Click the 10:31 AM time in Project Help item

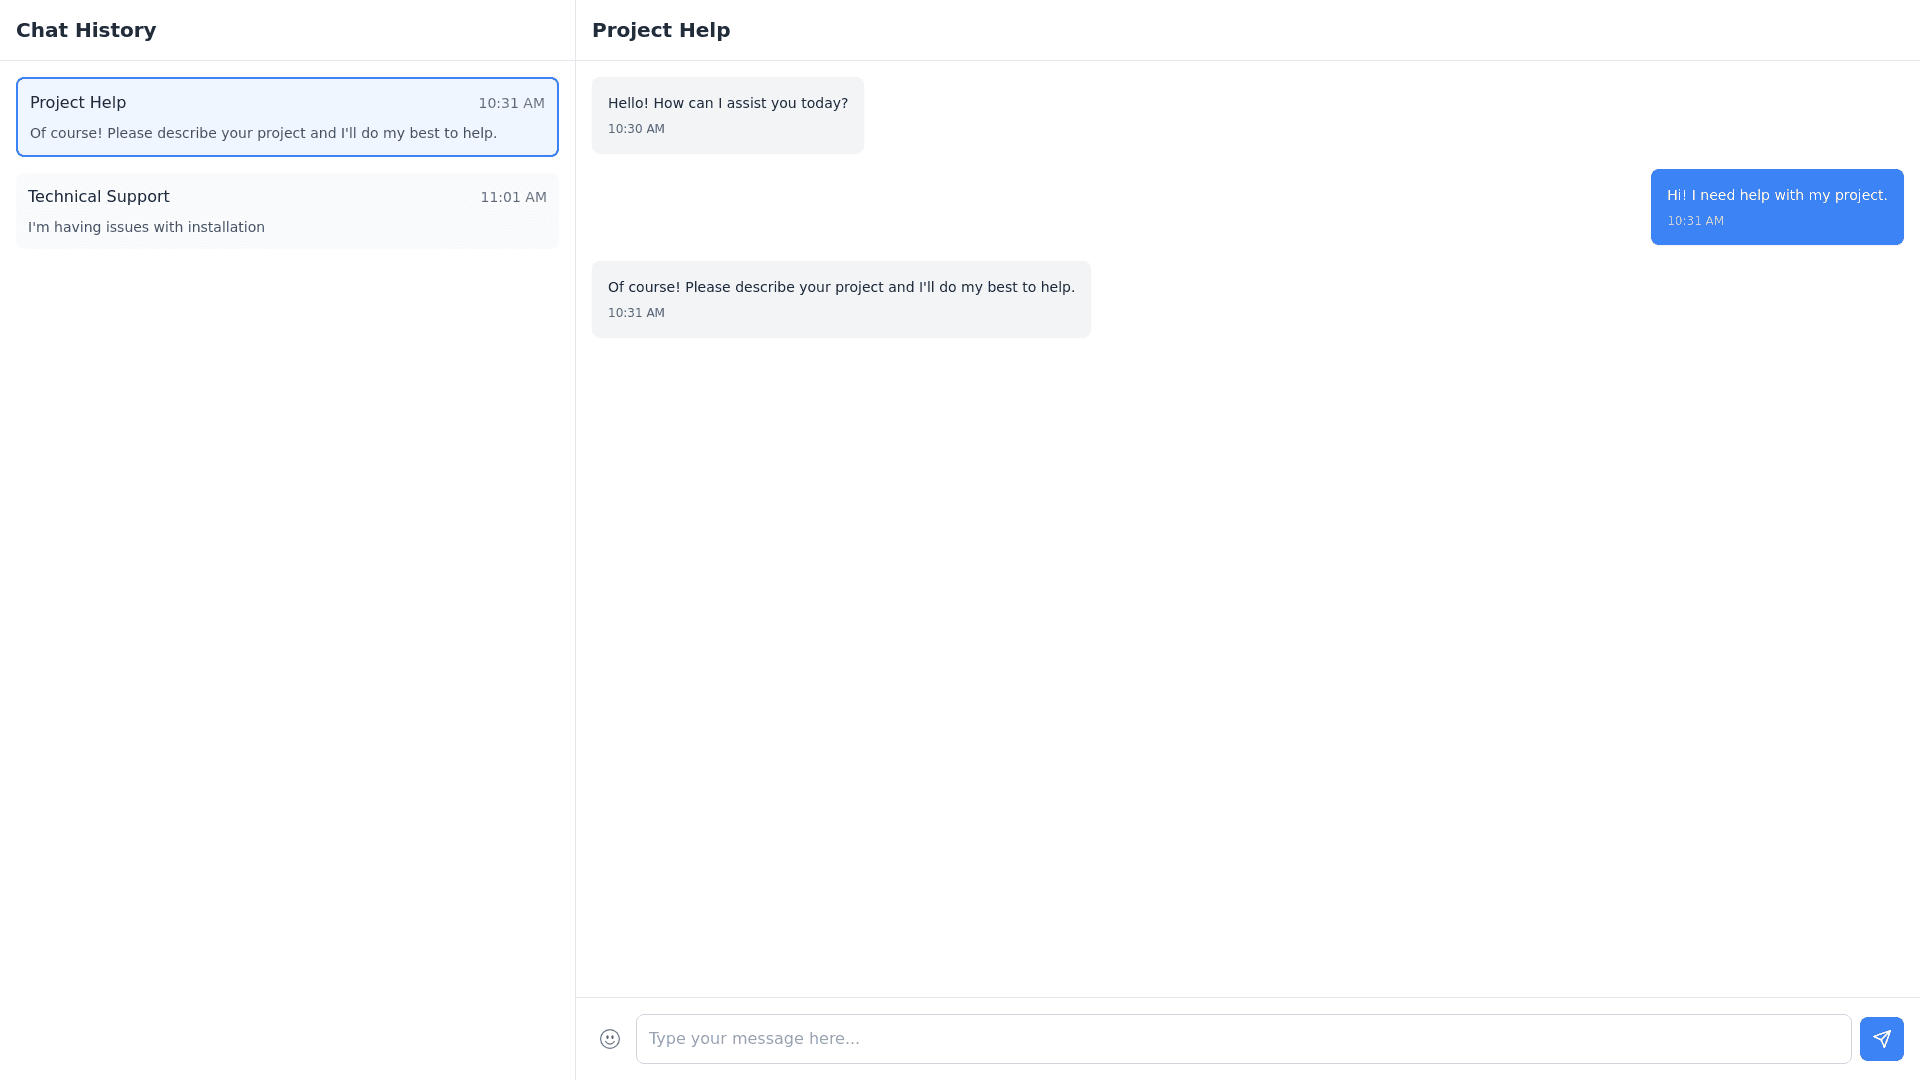click(x=511, y=103)
